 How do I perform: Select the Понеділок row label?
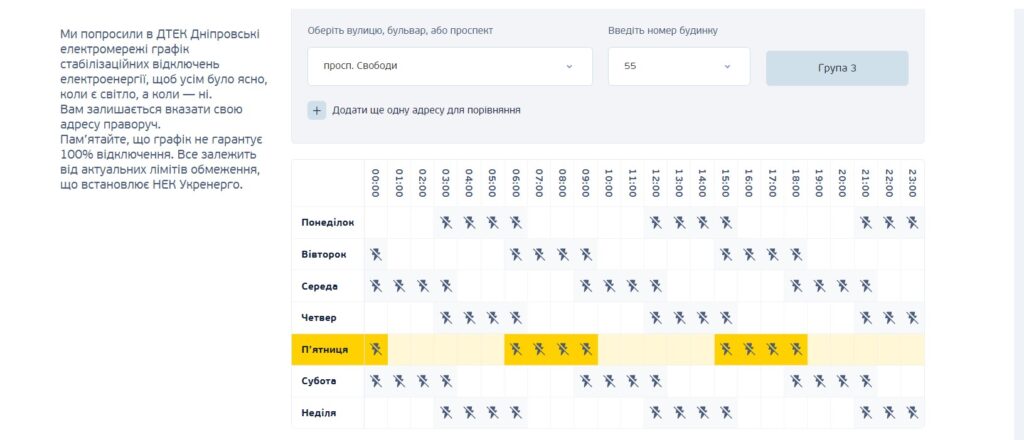328,223
